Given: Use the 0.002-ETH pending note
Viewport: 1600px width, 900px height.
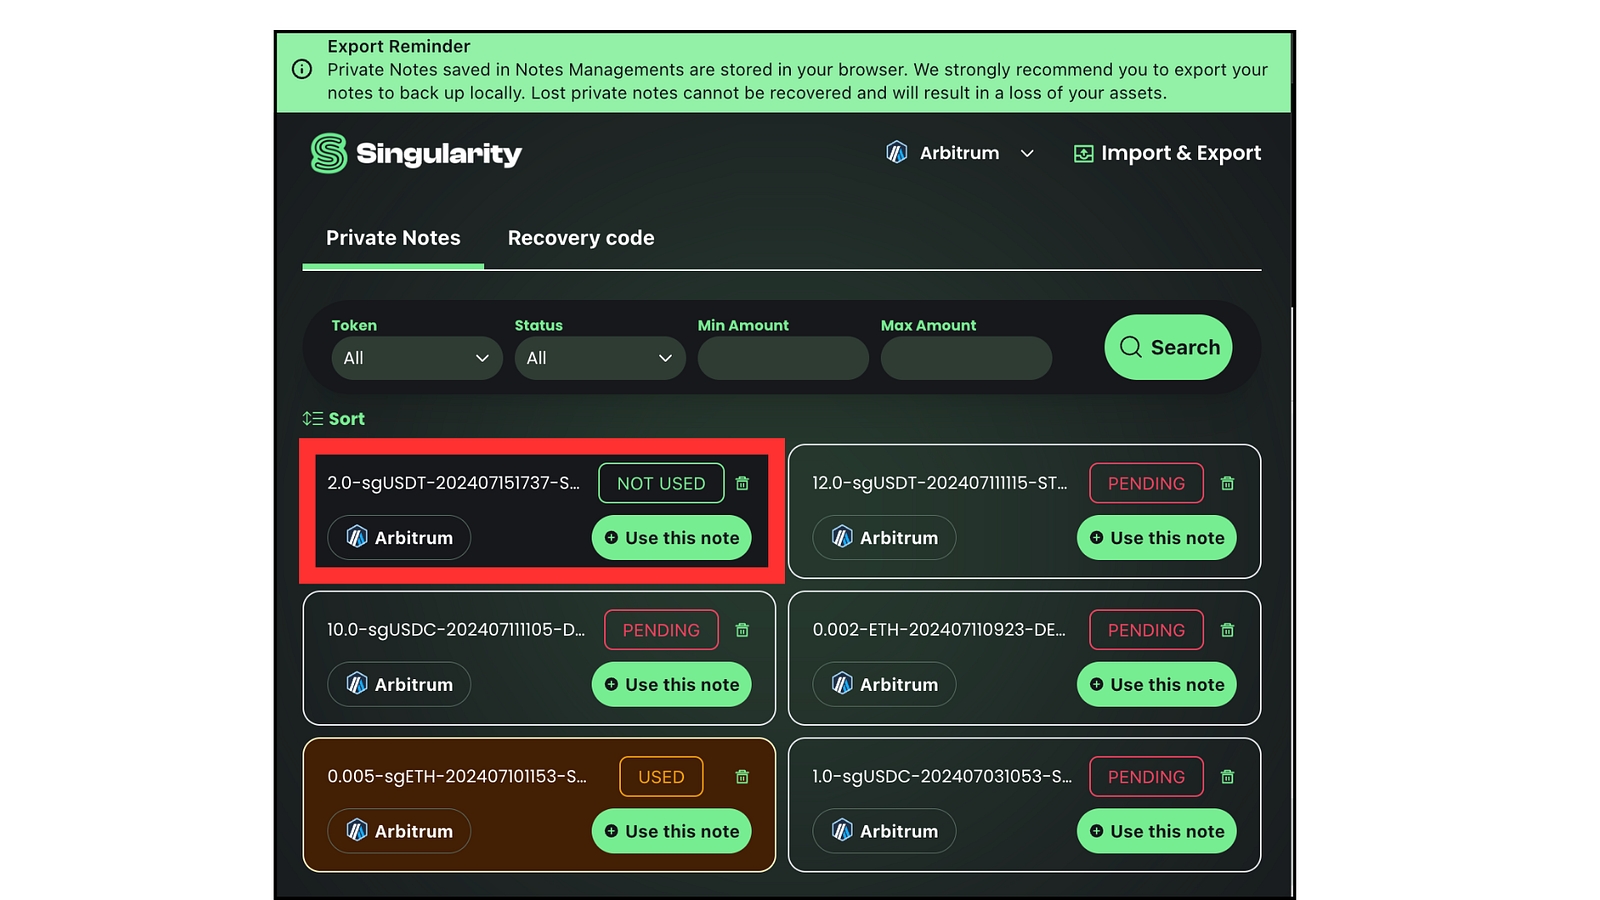Looking at the screenshot, I should click(x=1156, y=685).
